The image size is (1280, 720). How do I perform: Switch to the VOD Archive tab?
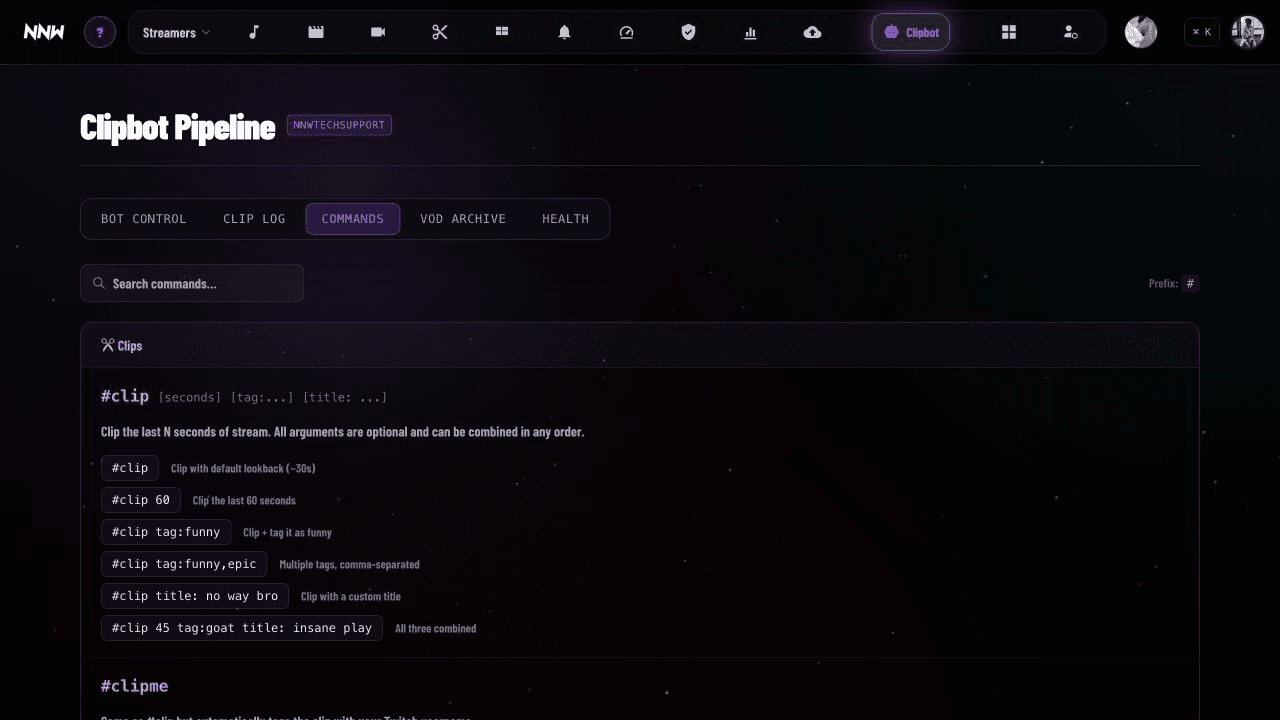pos(463,219)
